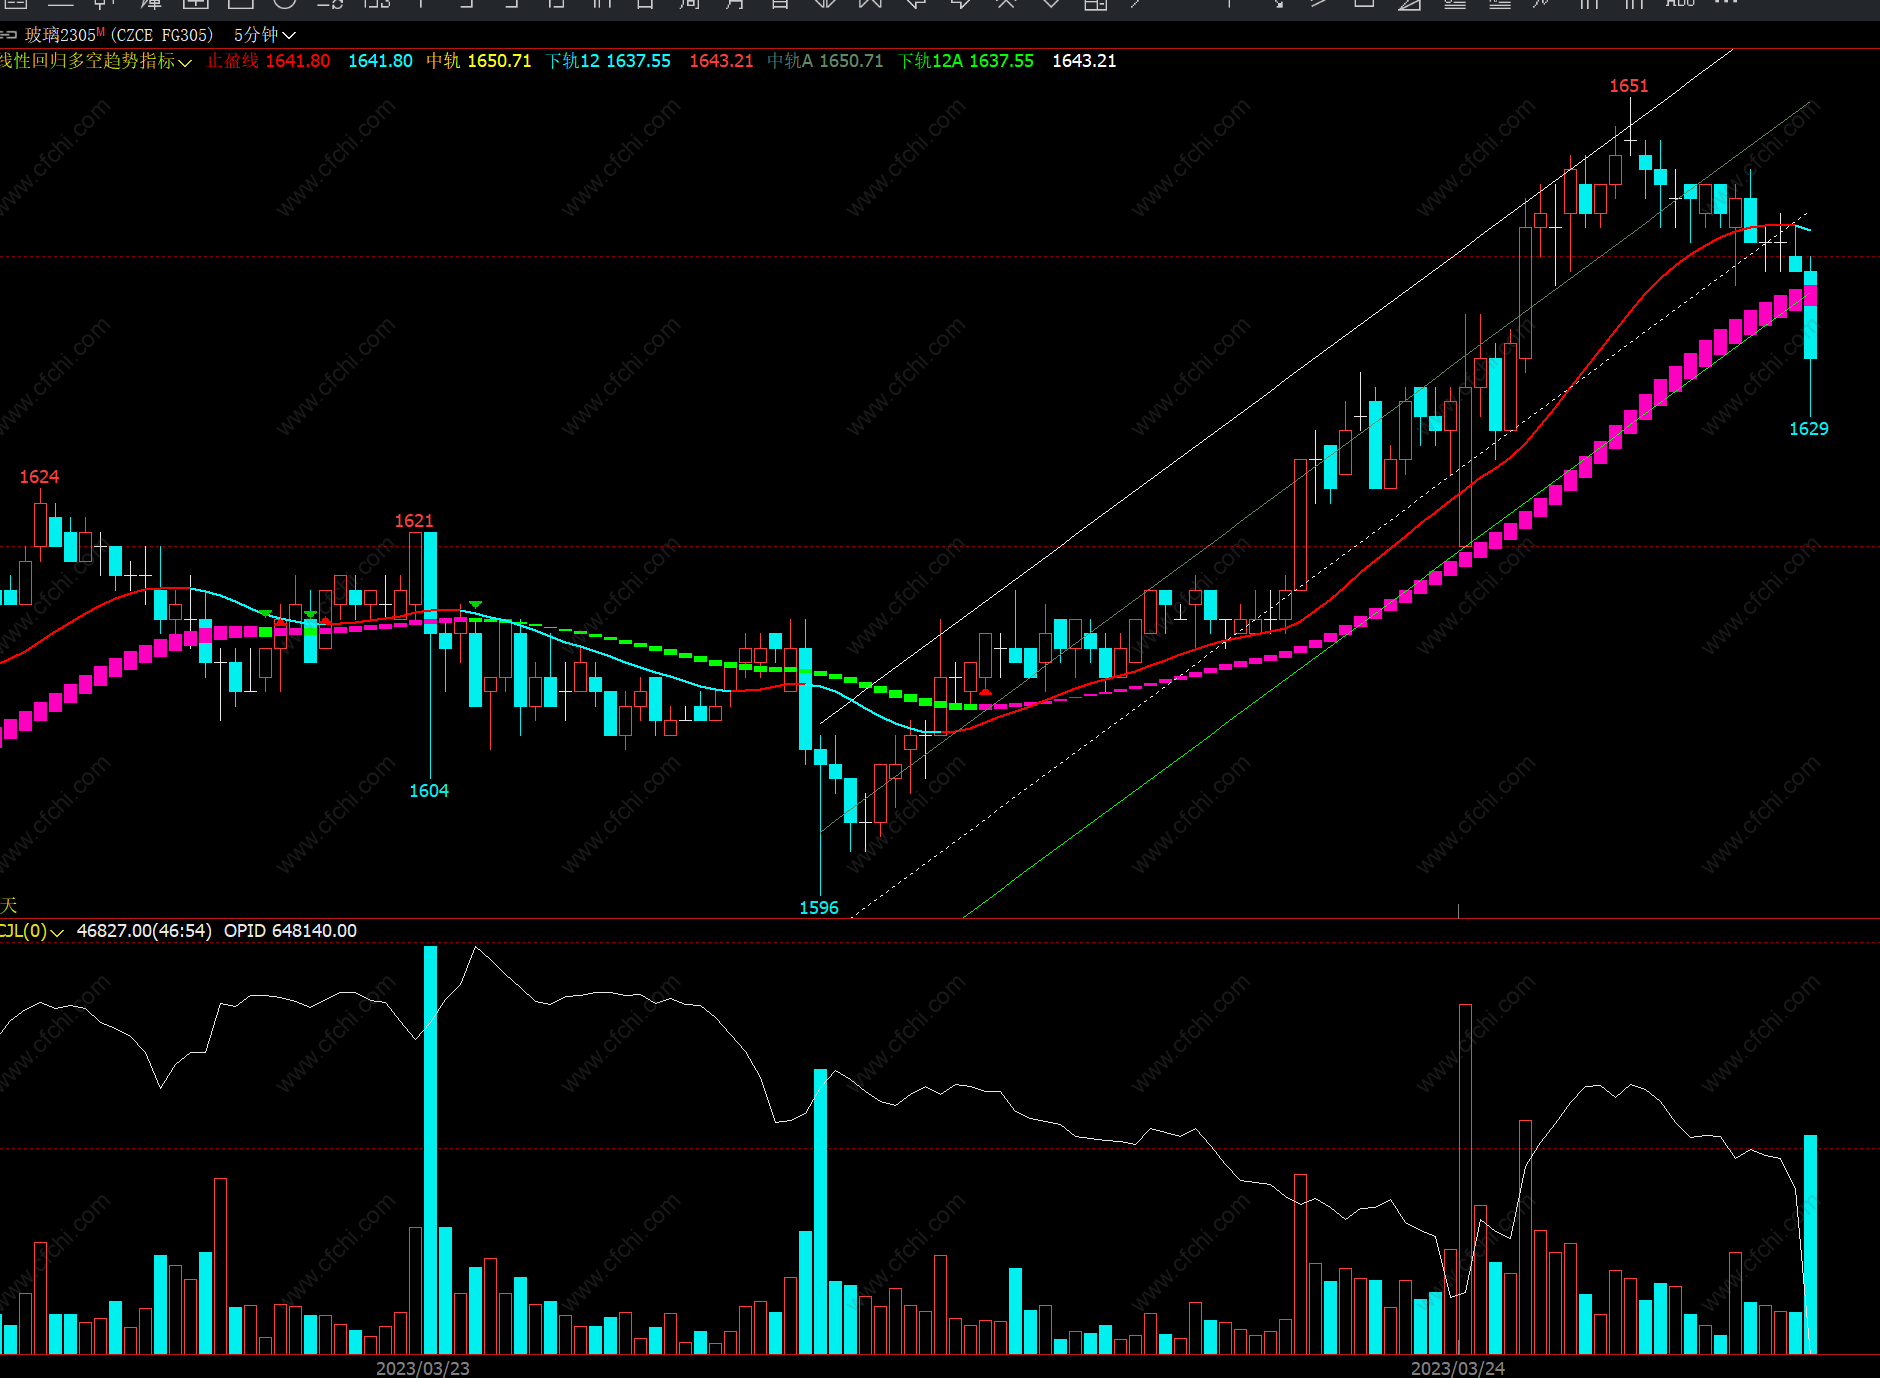Click the tall red-outlined volume bar on 03/24
This screenshot has height=1378, width=1880.
coord(1465,1179)
